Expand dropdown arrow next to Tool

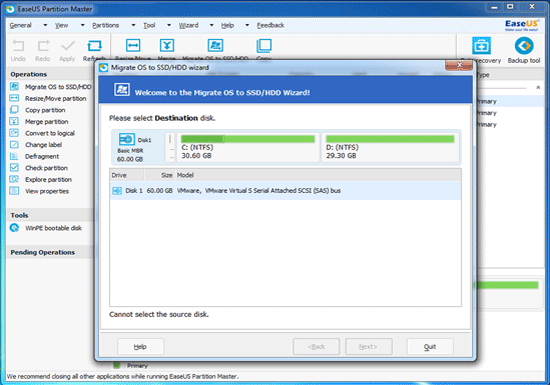click(169, 25)
